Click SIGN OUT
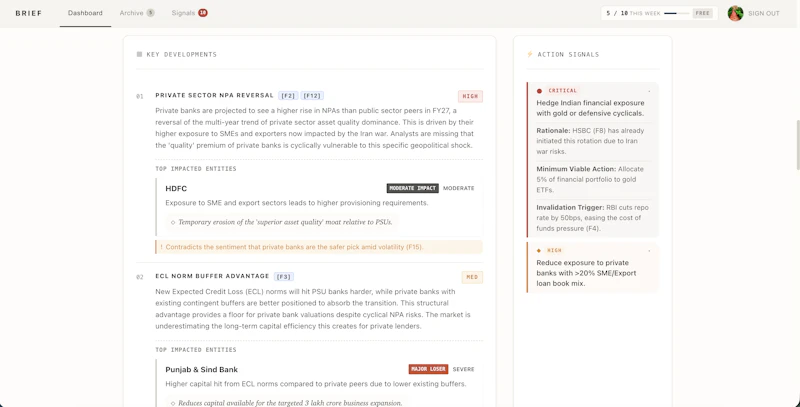This screenshot has width=800, height=407. coord(764,13)
